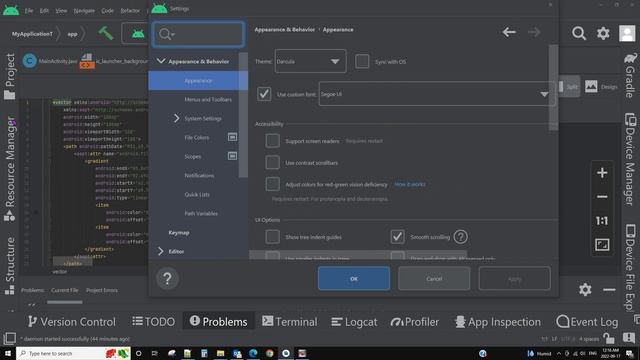Click the Settings search field

[x=198, y=34]
